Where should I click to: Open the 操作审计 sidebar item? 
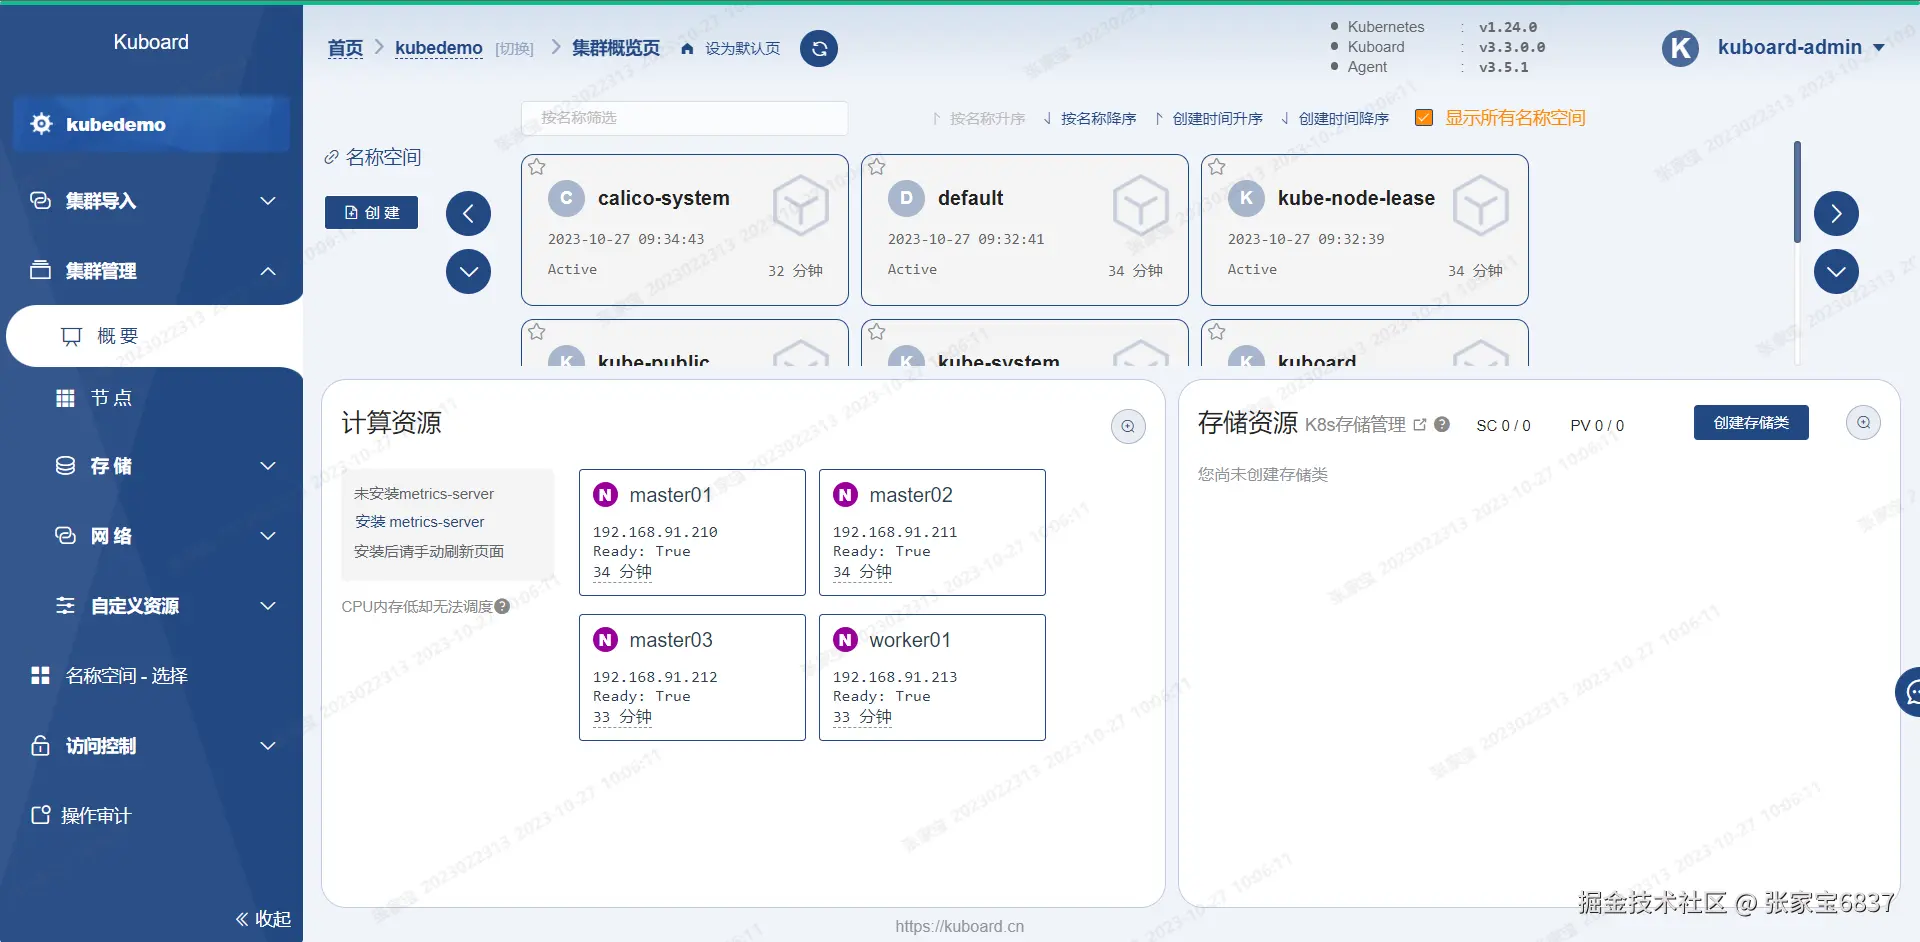(x=151, y=816)
